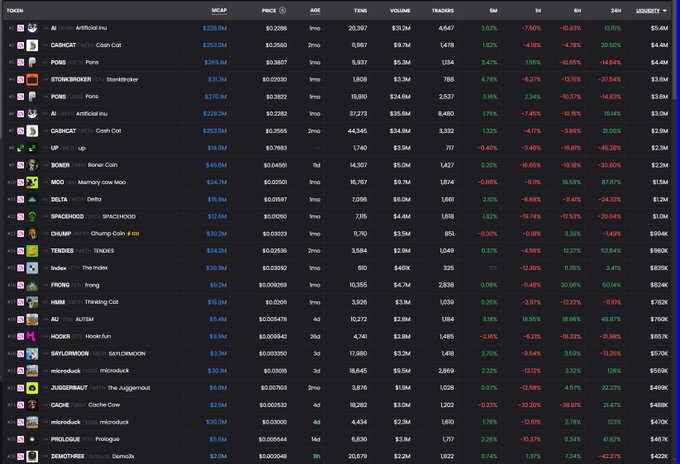This screenshot has height=464, width=680.
Task: Click the AU transactions count 10,272
Action: [x=359, y=319]
